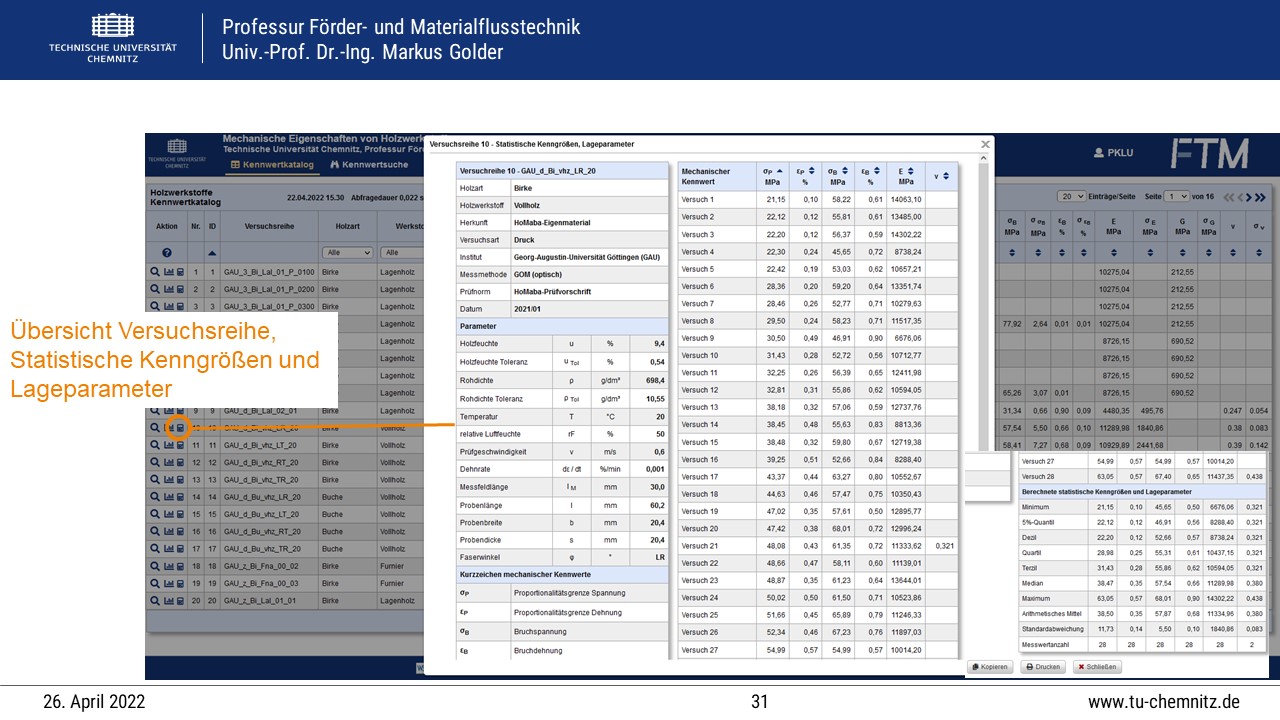Click the help question mark under Aktion
The width and height of the screenshot is (1280, 720).
[x=167, y=252]
